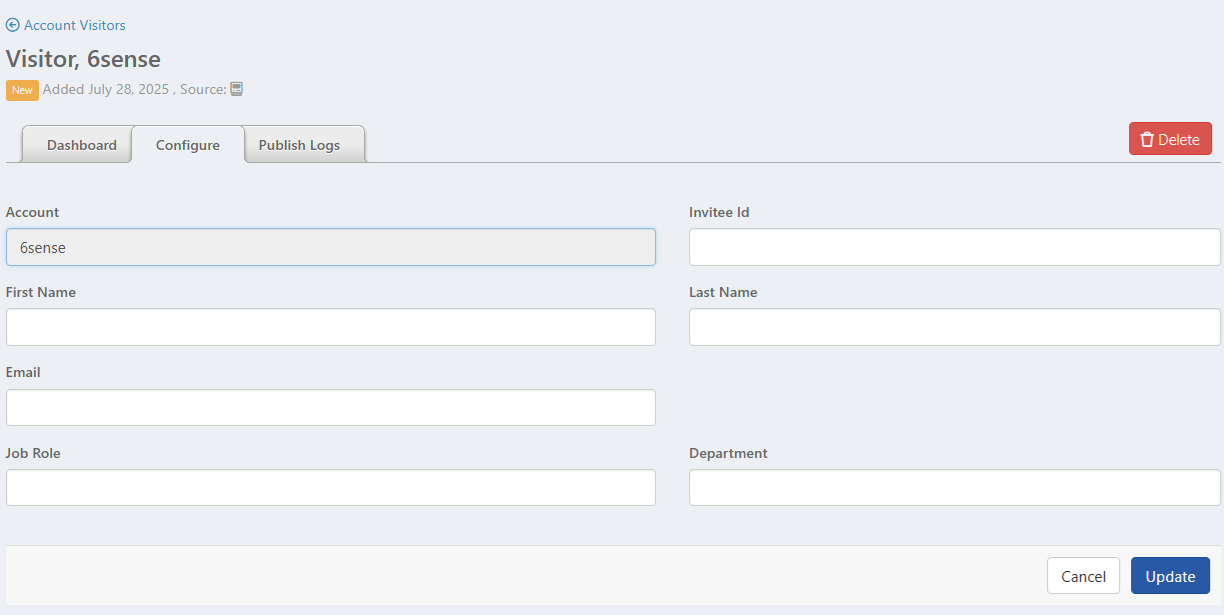
Task: Click the Email label text
Action: 23,372
